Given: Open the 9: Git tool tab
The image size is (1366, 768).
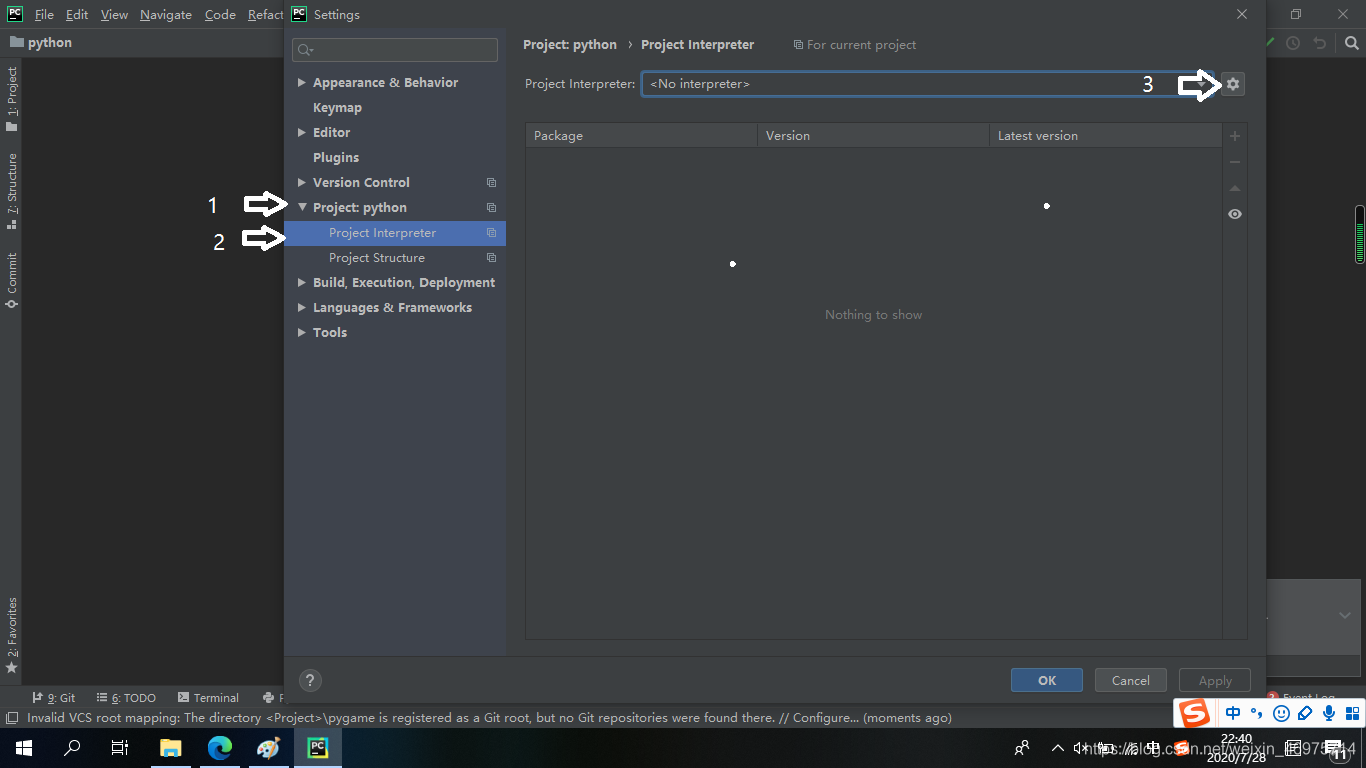Looking at the screenshot, I should click(x=54, y=698).
